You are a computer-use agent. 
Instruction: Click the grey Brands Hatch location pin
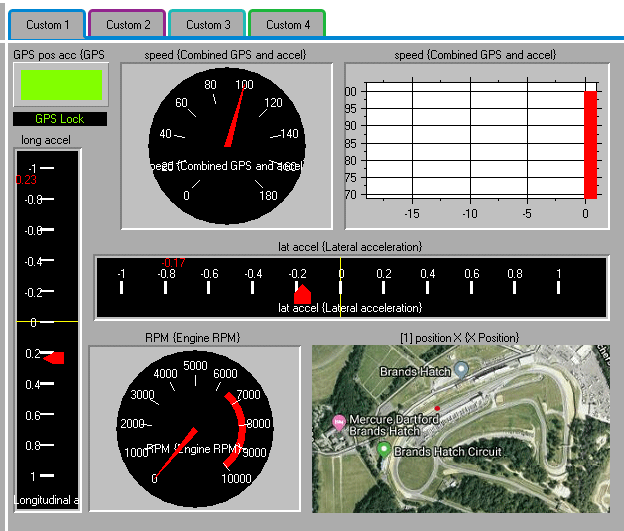[461, 369]
